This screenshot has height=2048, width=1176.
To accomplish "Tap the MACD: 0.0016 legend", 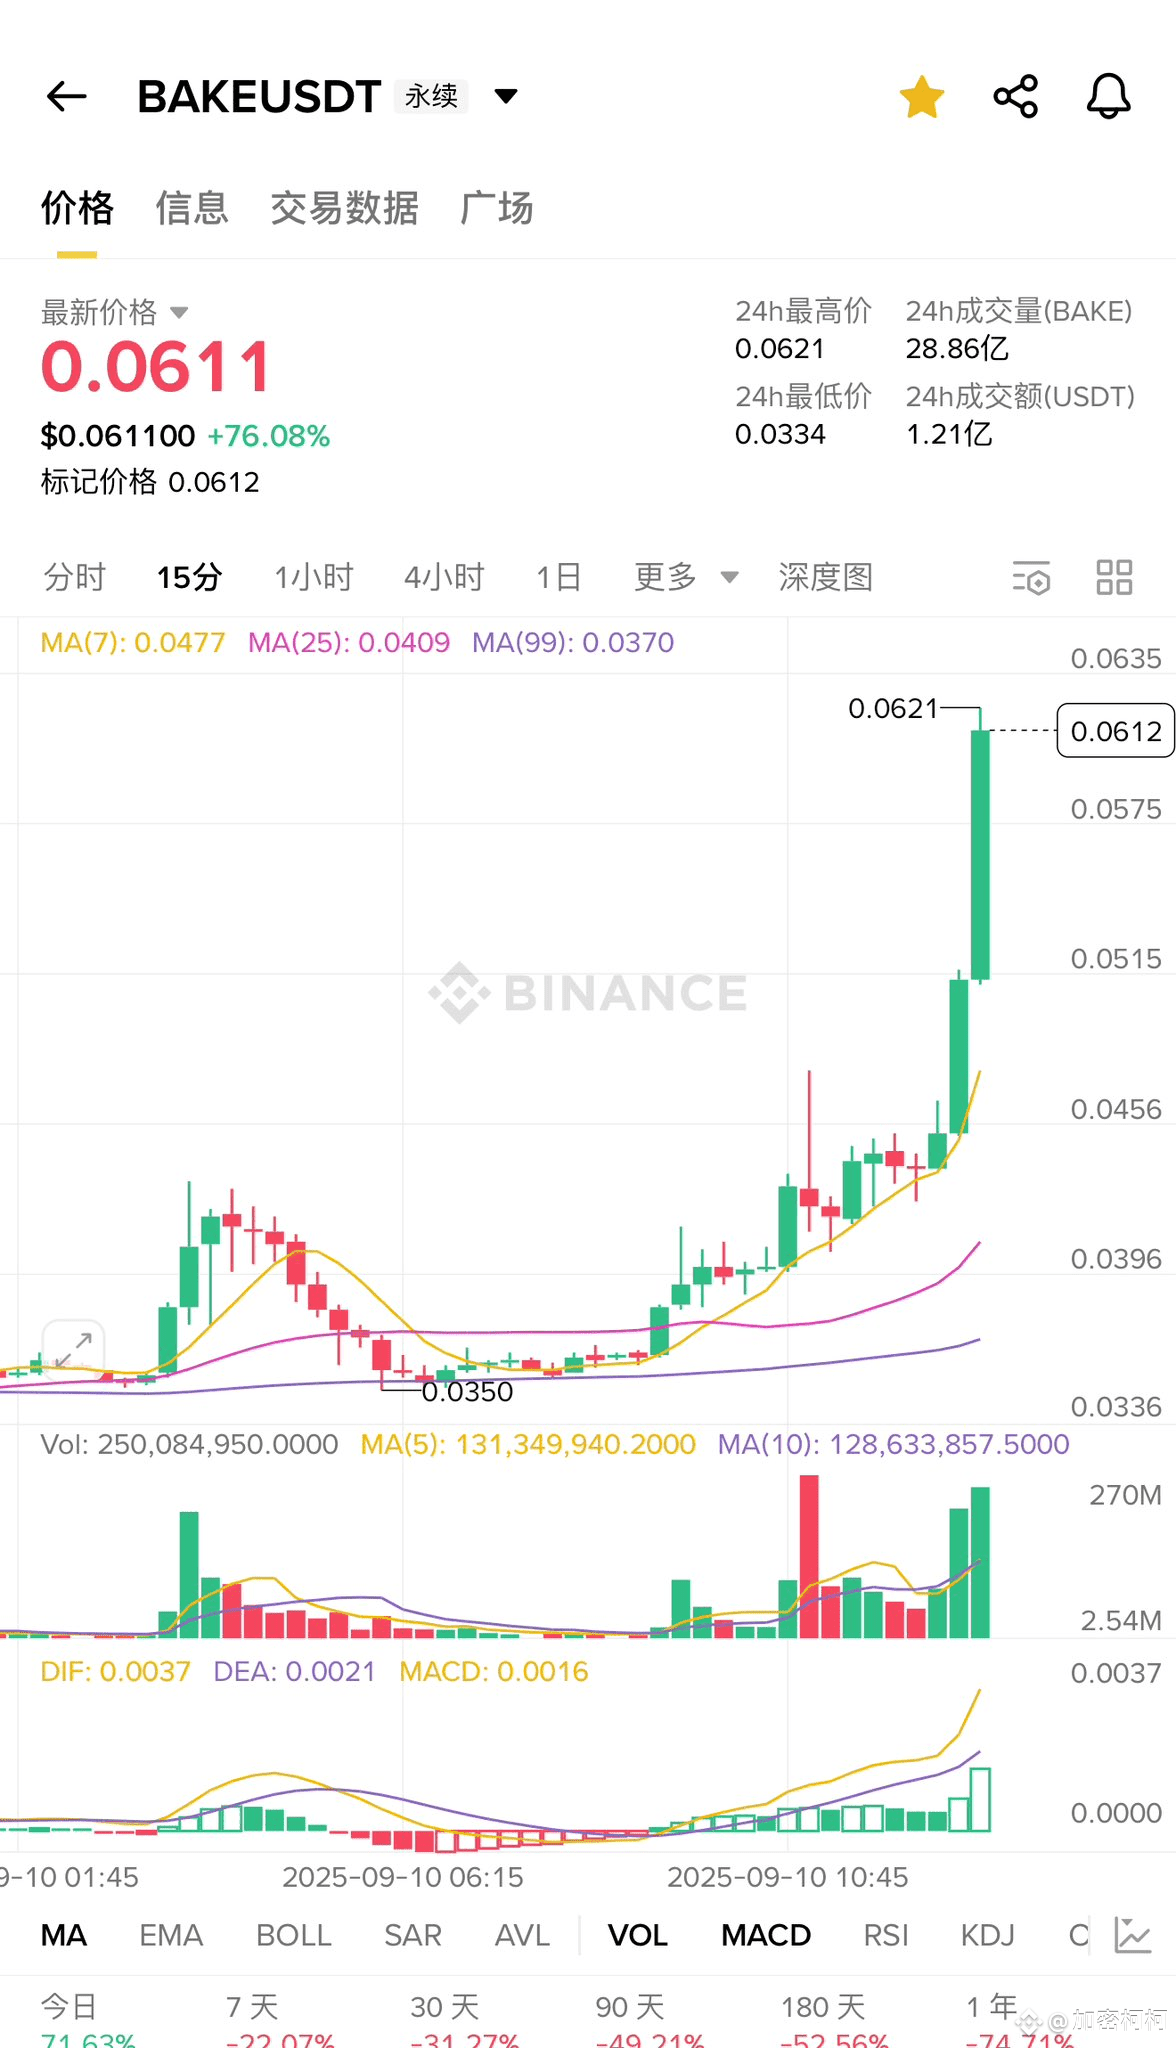I will (494, 1671).
